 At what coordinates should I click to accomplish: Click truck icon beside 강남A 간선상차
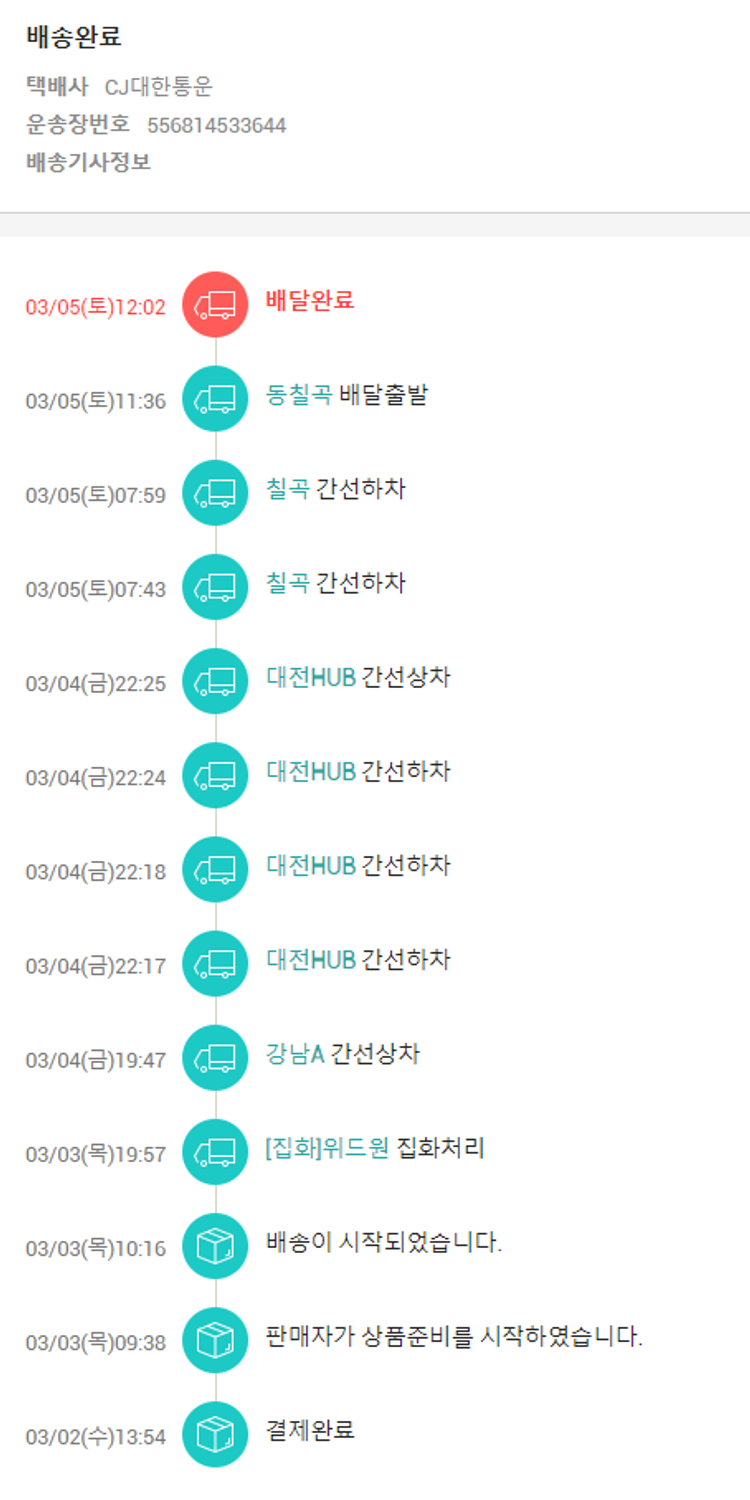tap(215, 1058)
